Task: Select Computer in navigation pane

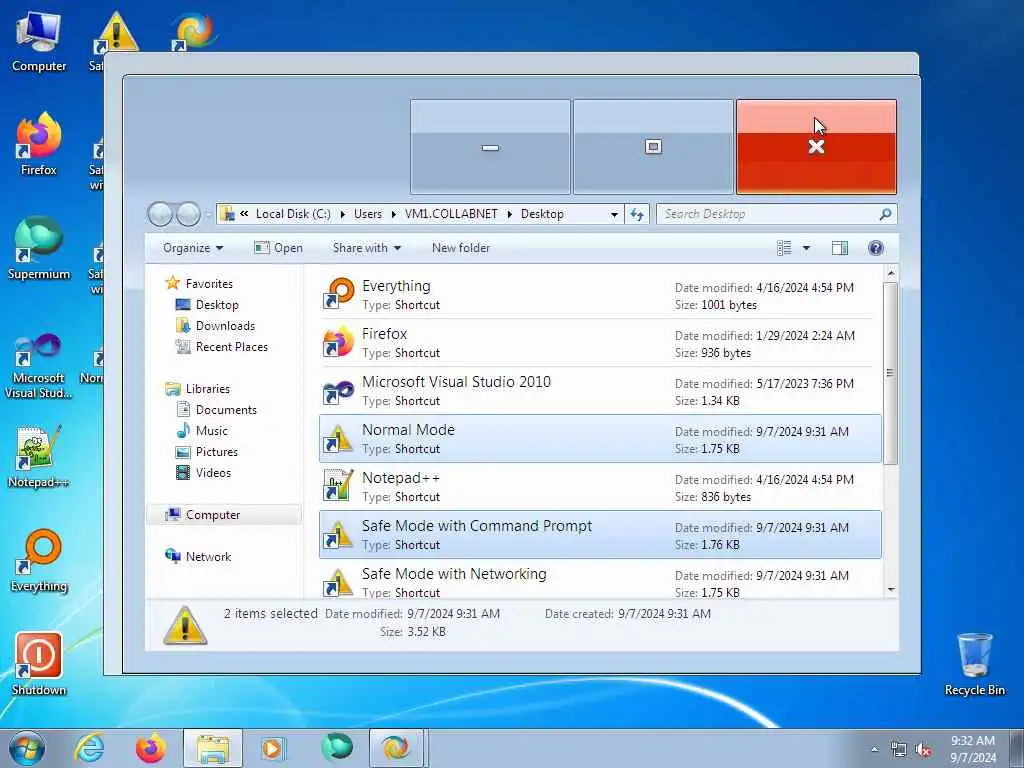Action: [213, 515]
